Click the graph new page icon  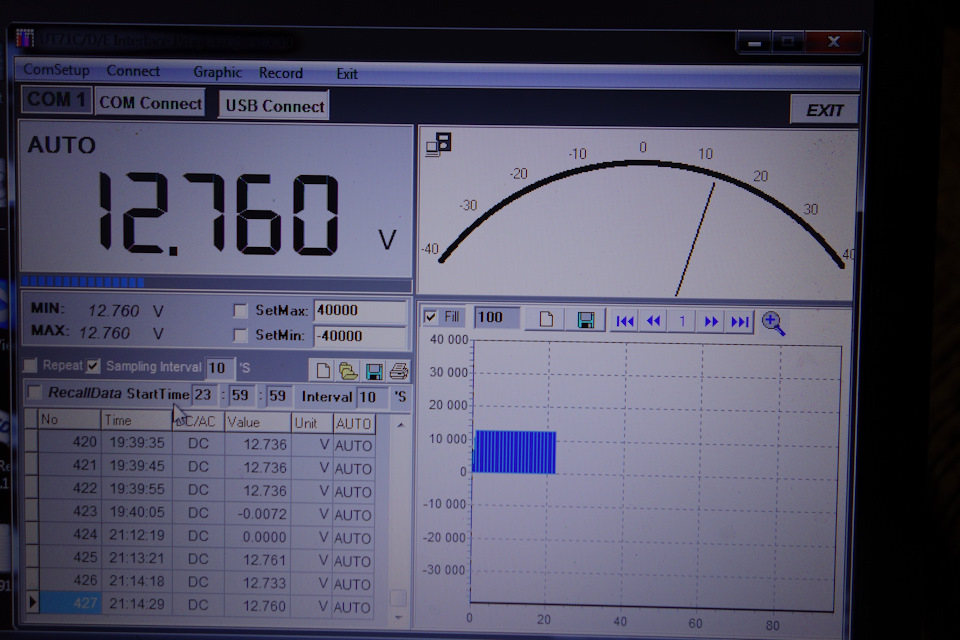[546, 319]
